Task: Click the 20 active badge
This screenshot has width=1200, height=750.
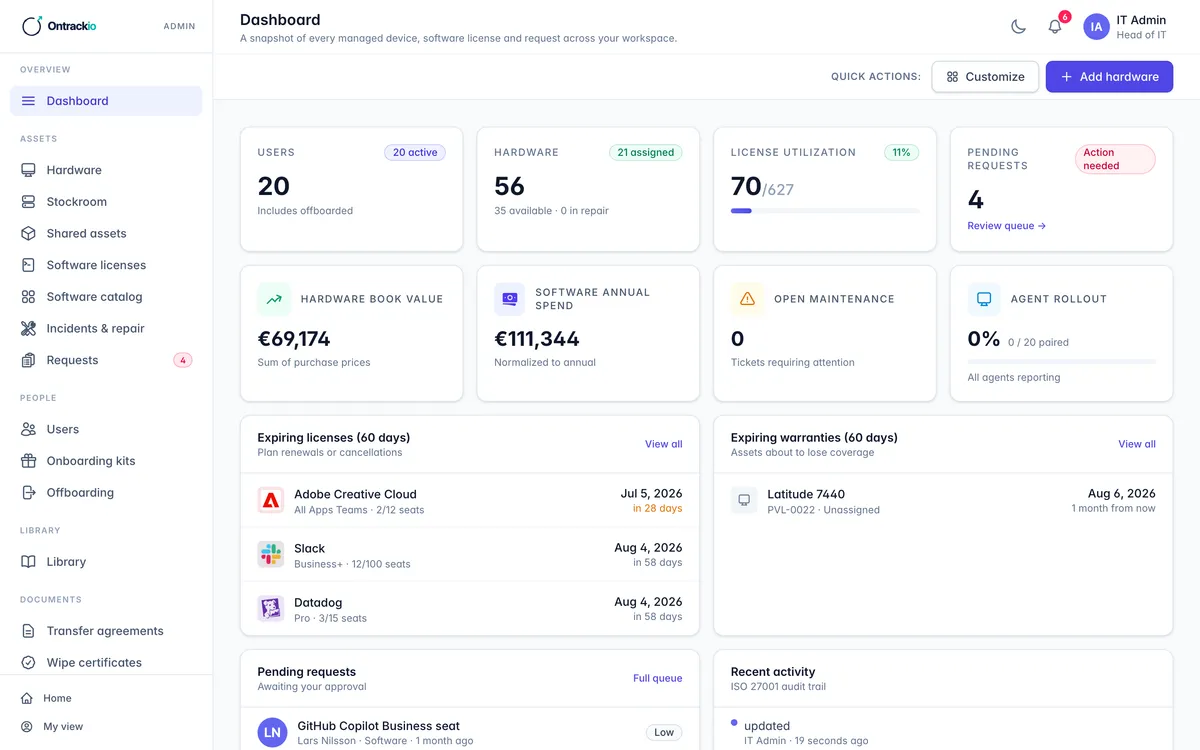Action: 415,153
